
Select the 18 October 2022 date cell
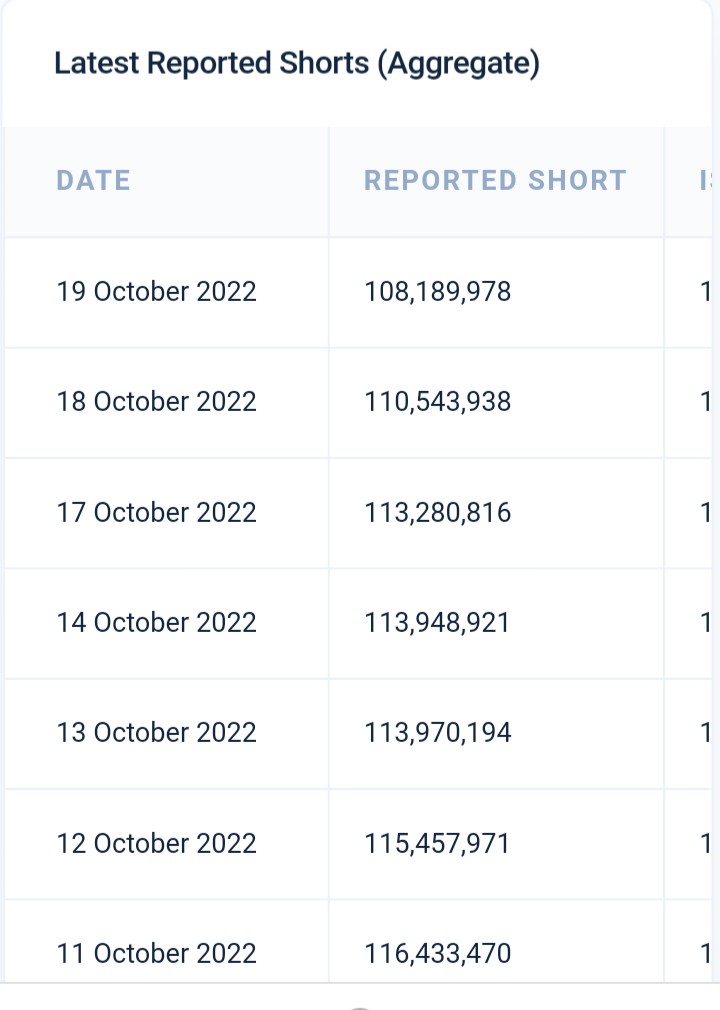(x=156, y=401)
